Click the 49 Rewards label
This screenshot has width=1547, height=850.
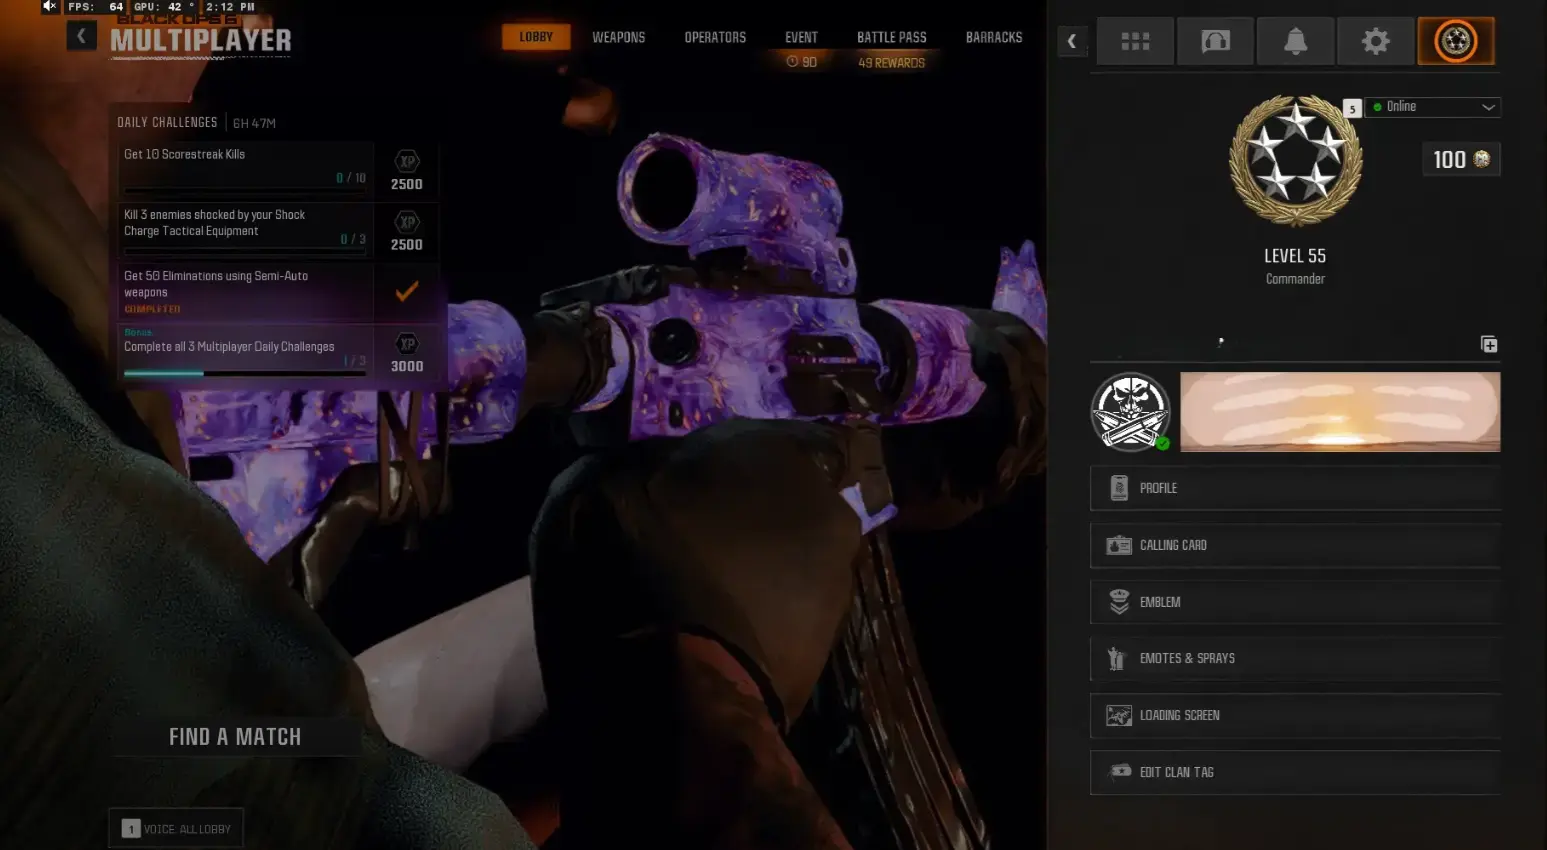coord(892,62)
